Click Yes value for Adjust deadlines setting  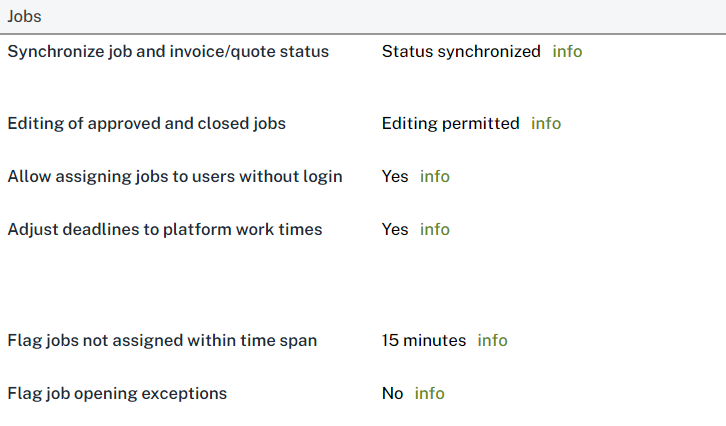click(395, 229)
